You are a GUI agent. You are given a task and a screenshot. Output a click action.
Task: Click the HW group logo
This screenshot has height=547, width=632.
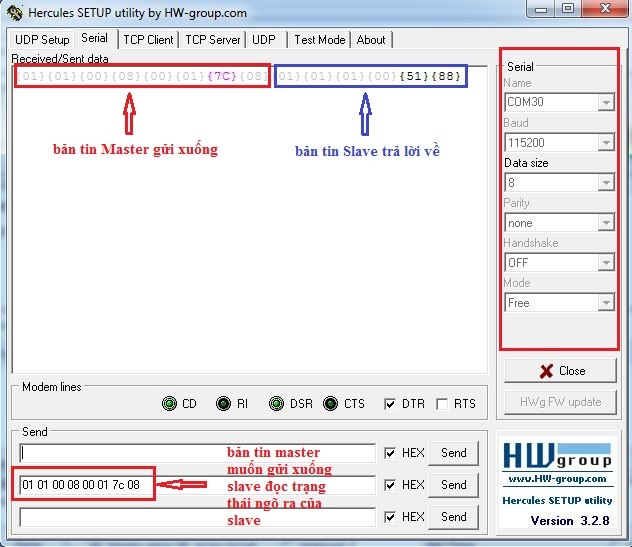tap(558, 455)
